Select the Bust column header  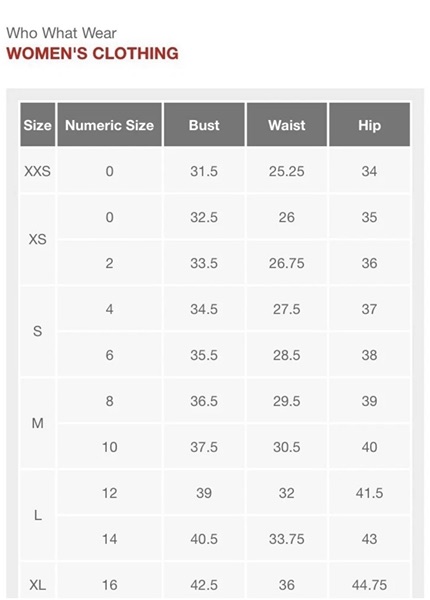pos(204,125)
